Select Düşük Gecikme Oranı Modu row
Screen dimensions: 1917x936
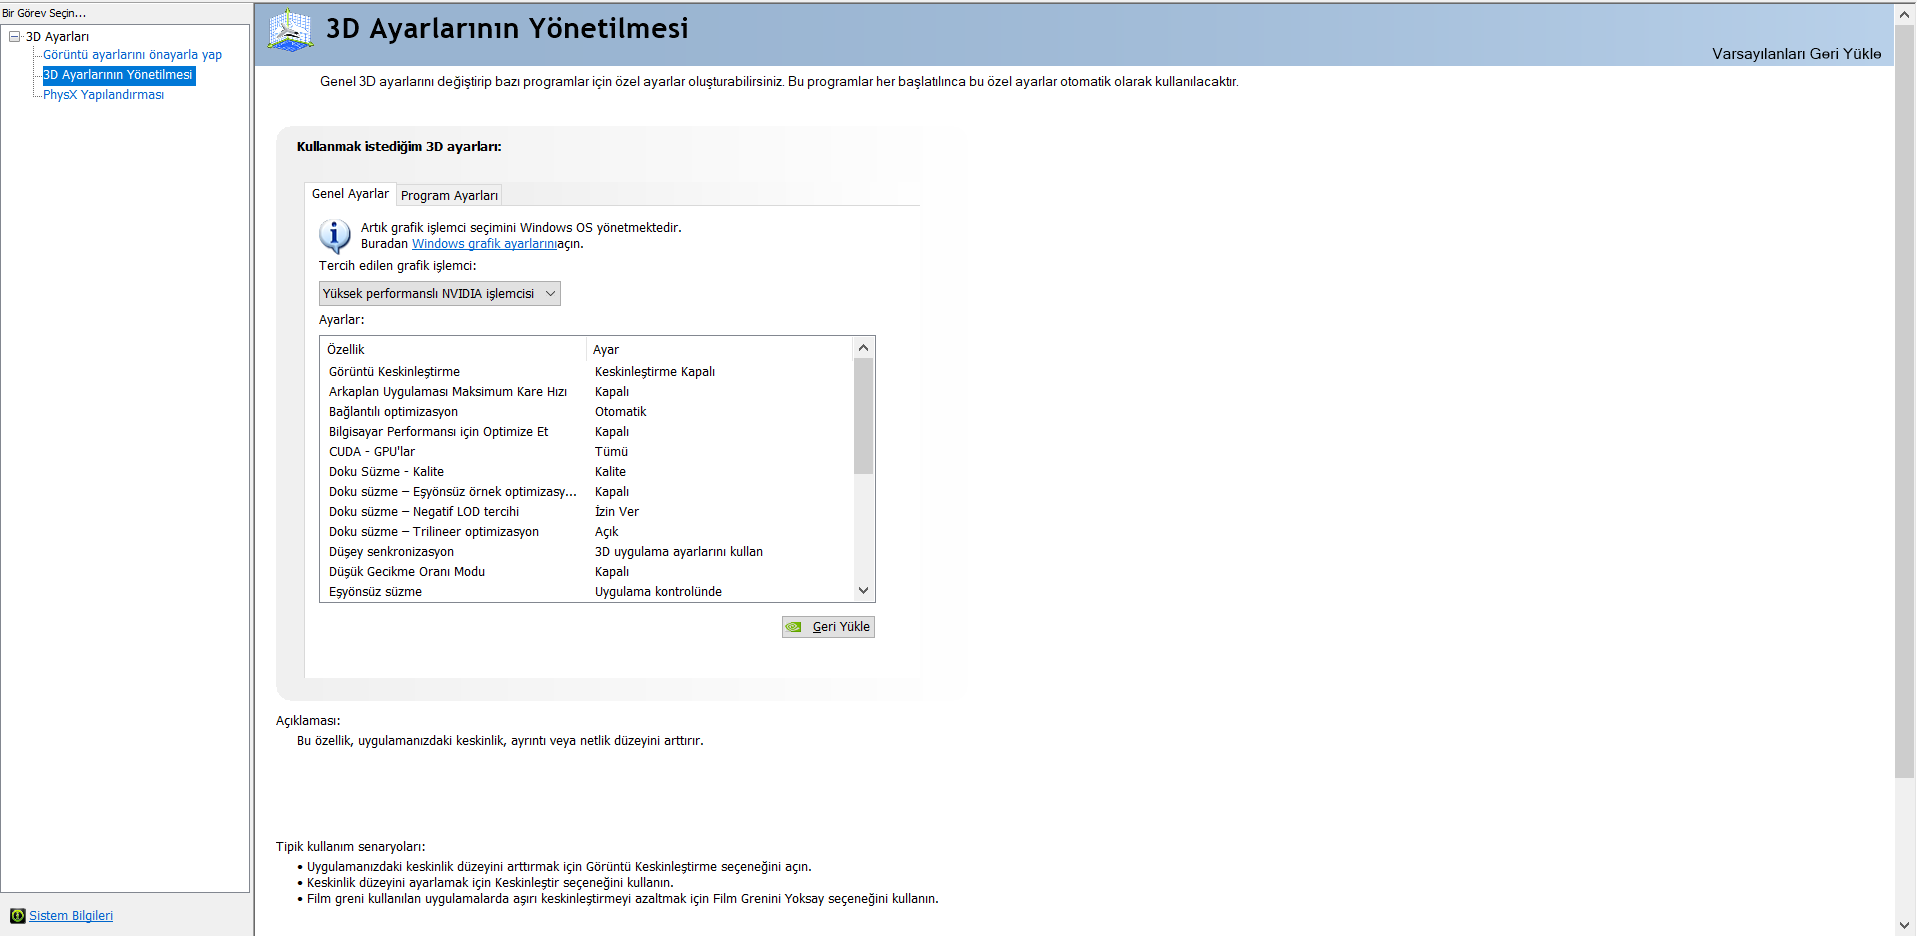tap(587, 572)
